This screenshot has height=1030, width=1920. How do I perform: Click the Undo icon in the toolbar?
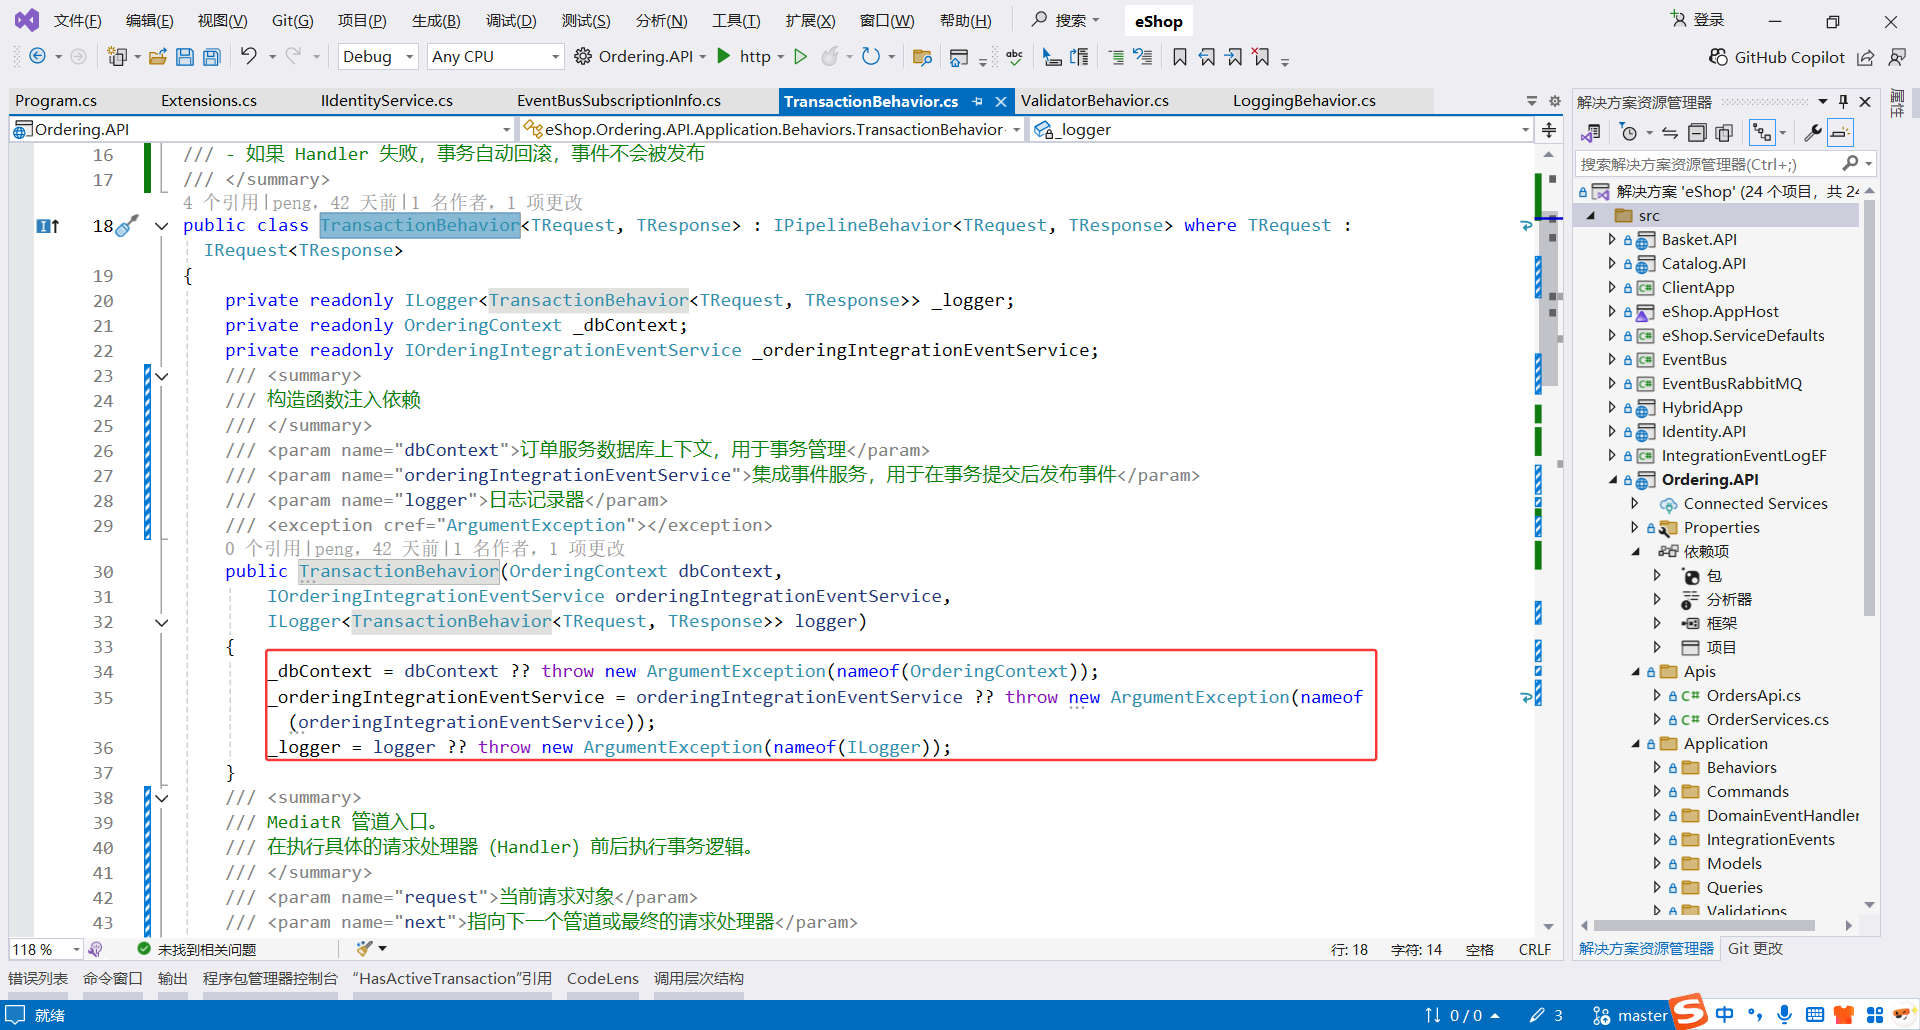tap(251, 56)
